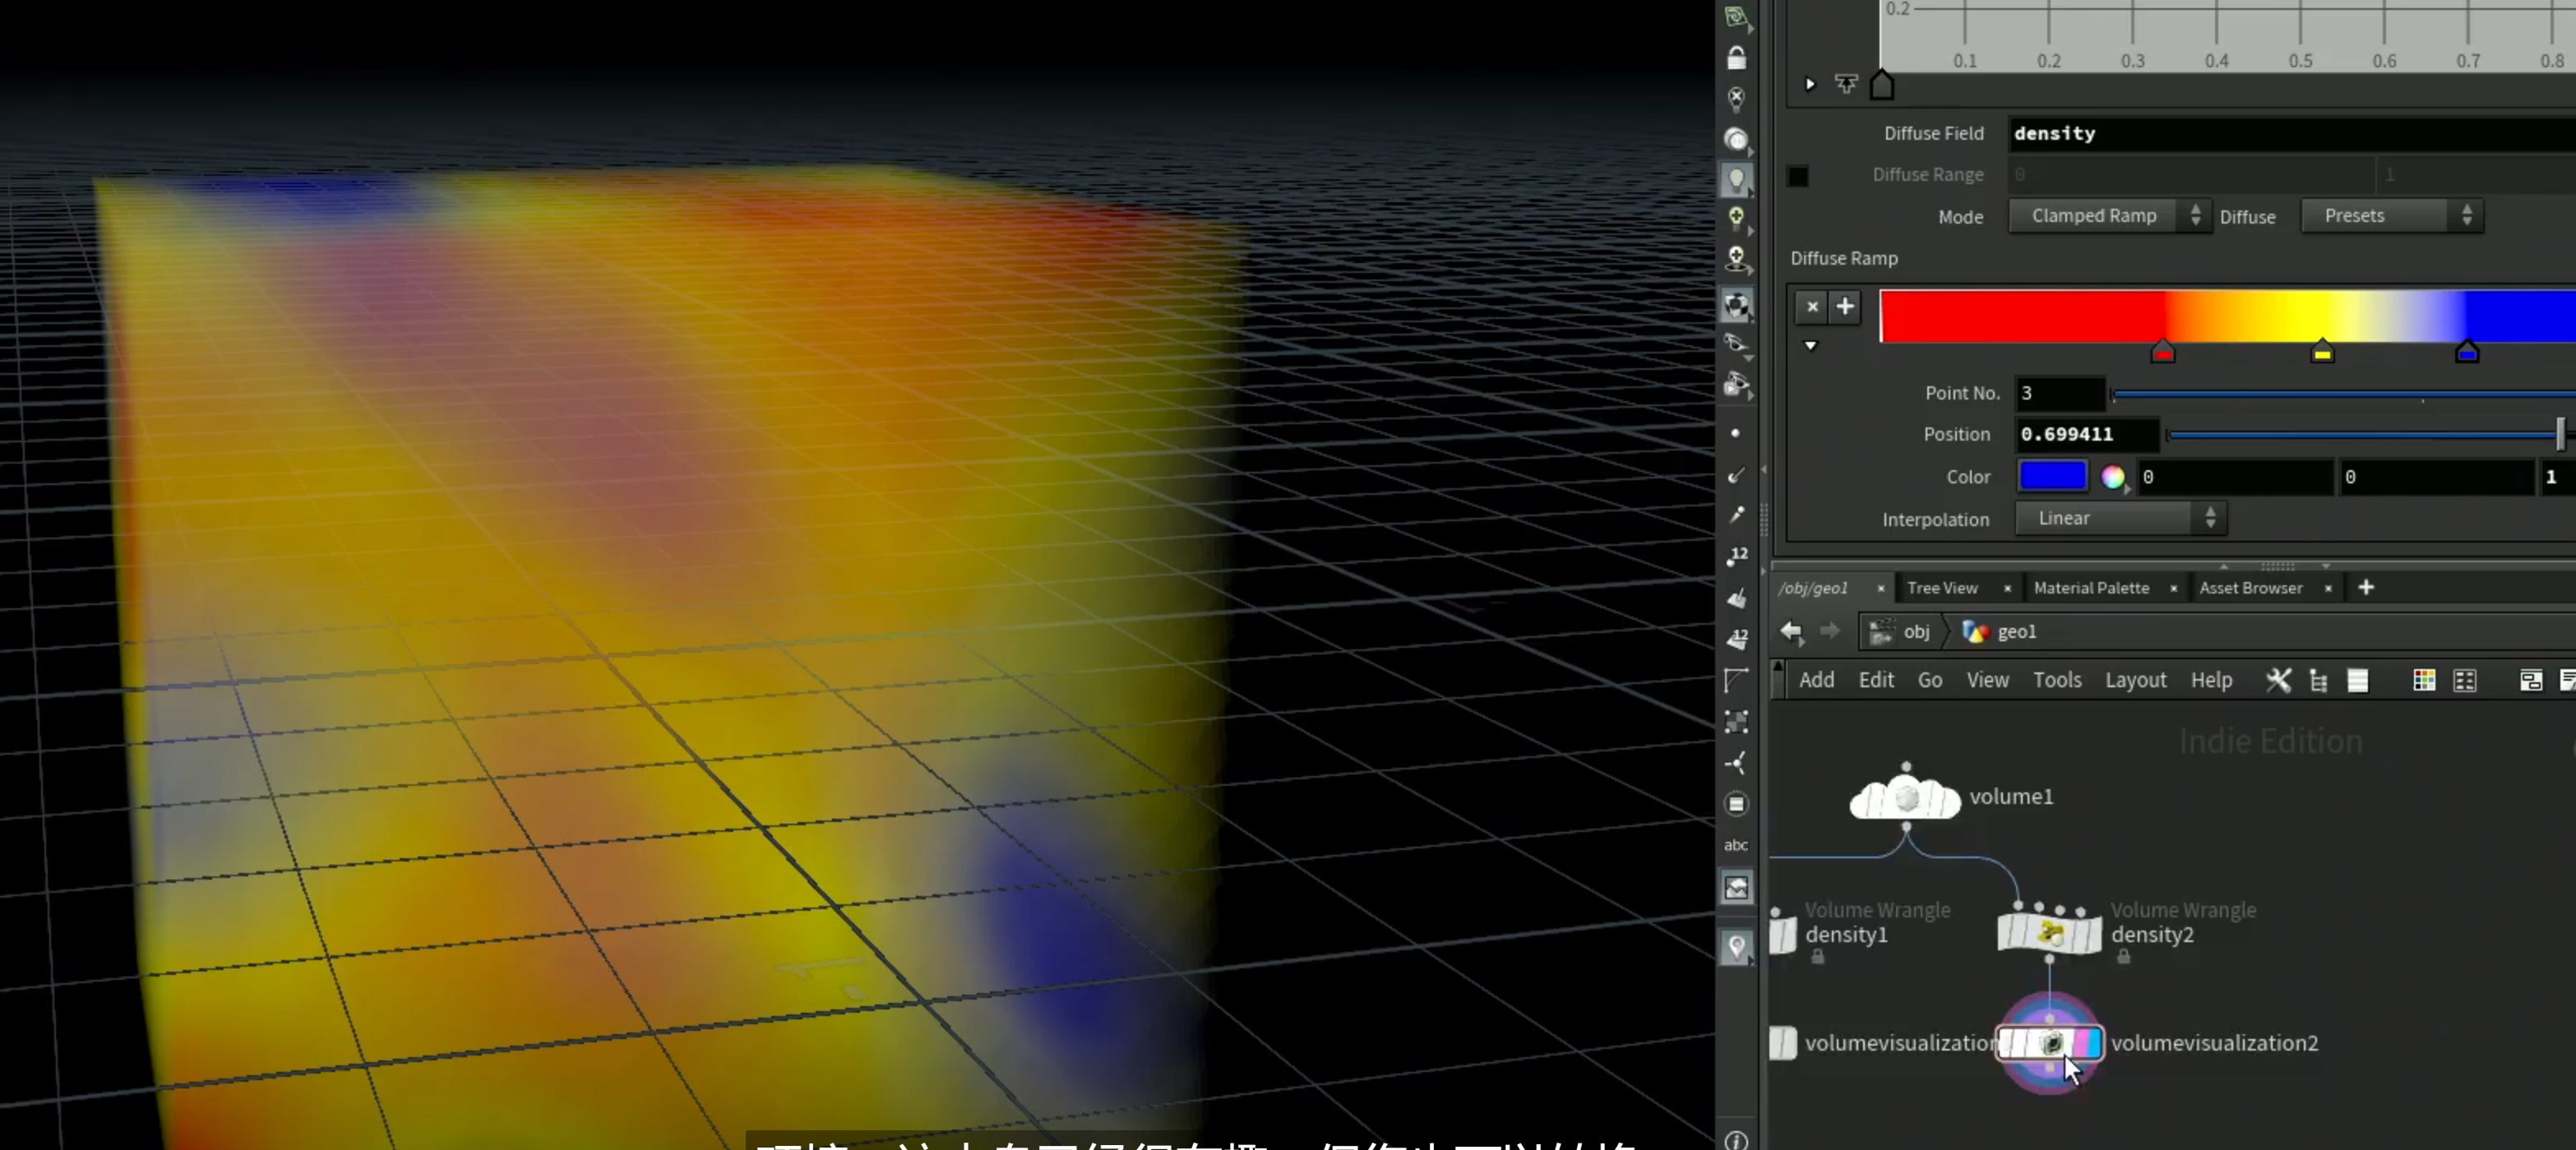Toggle the abc text display option

coord(1736,846)
